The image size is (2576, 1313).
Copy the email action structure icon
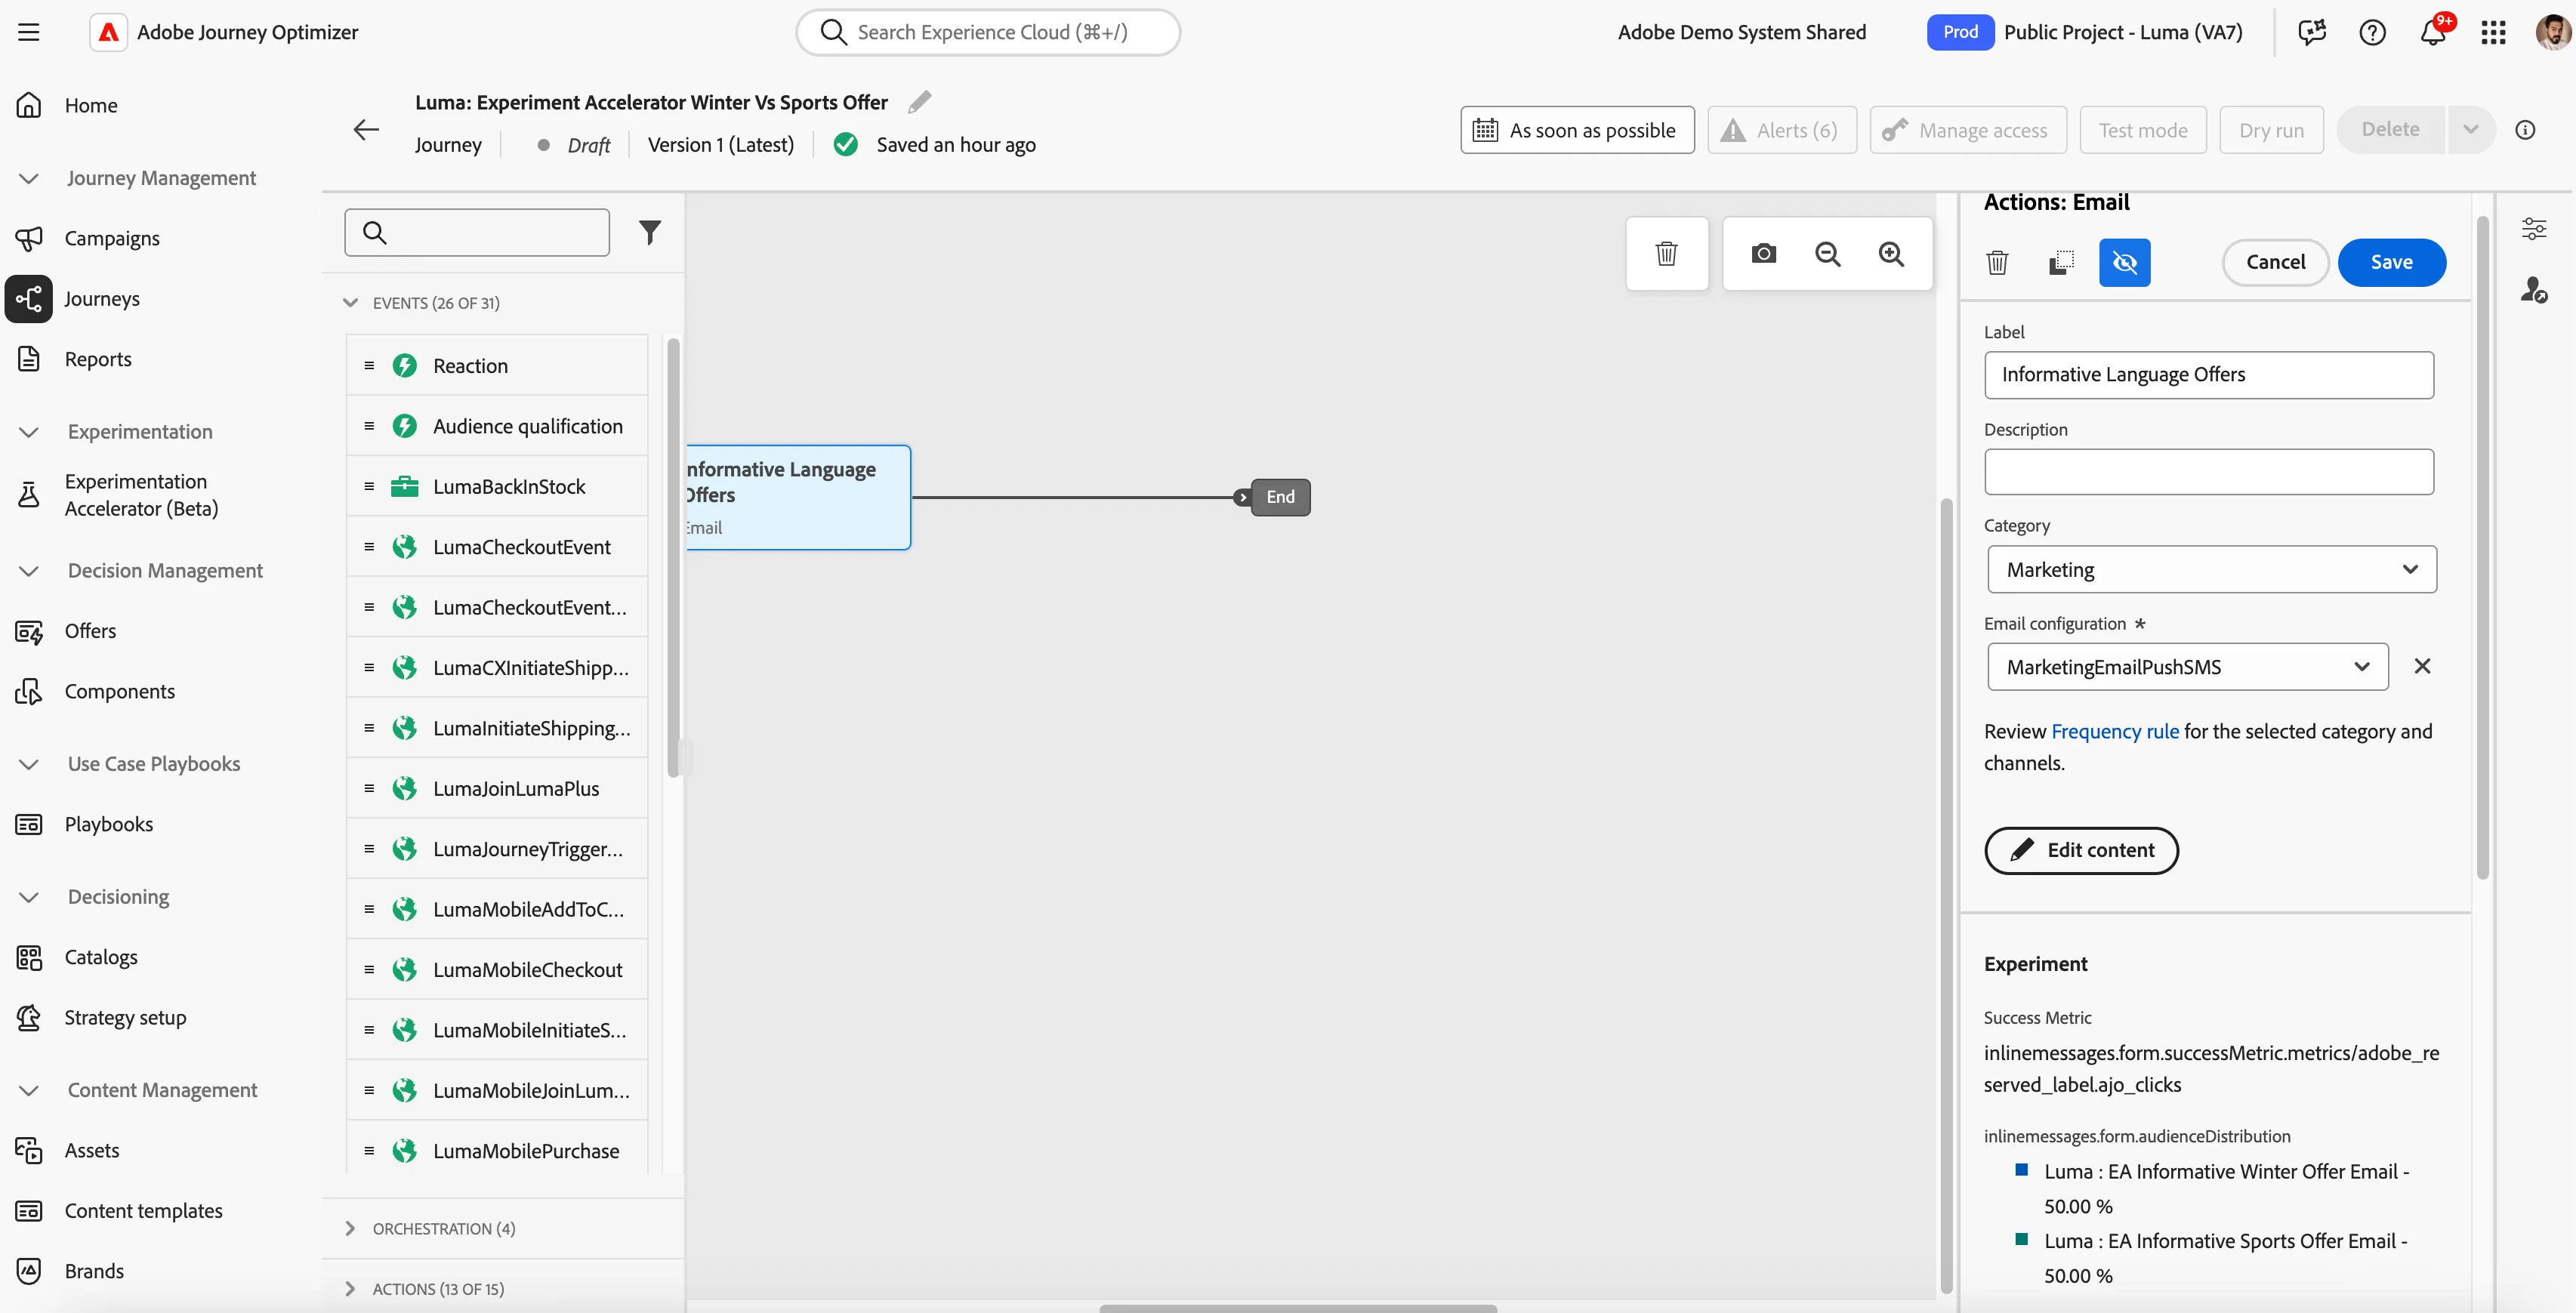pyautogui.click(x=2061, y=263)
